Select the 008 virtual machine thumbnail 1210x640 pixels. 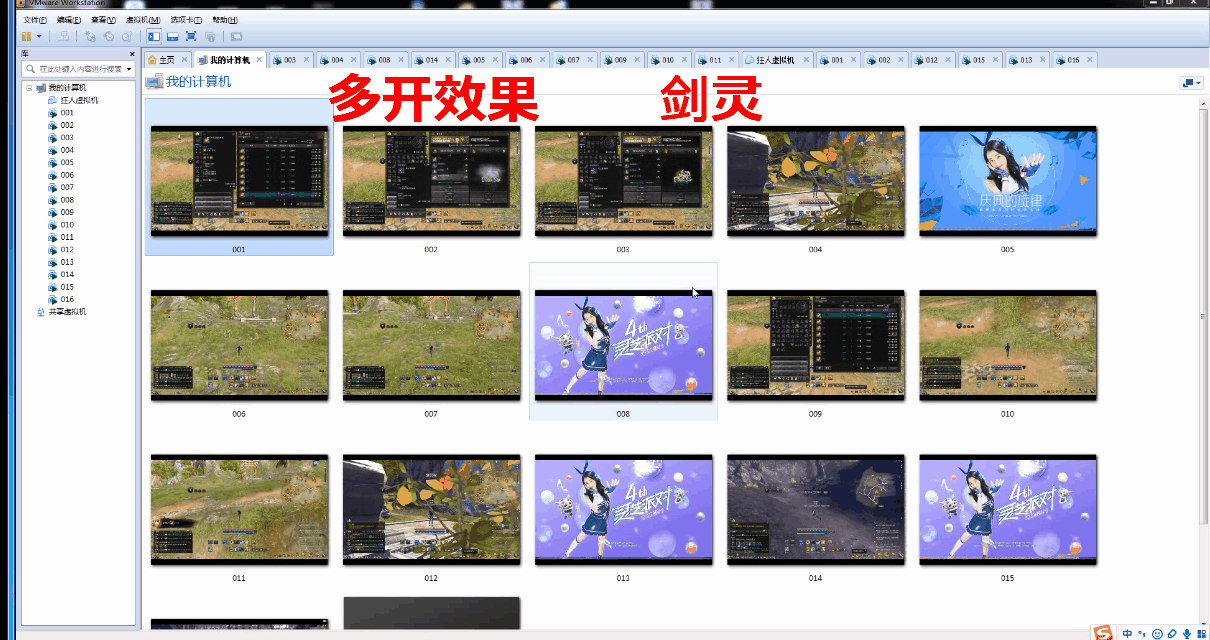[623, 345]
